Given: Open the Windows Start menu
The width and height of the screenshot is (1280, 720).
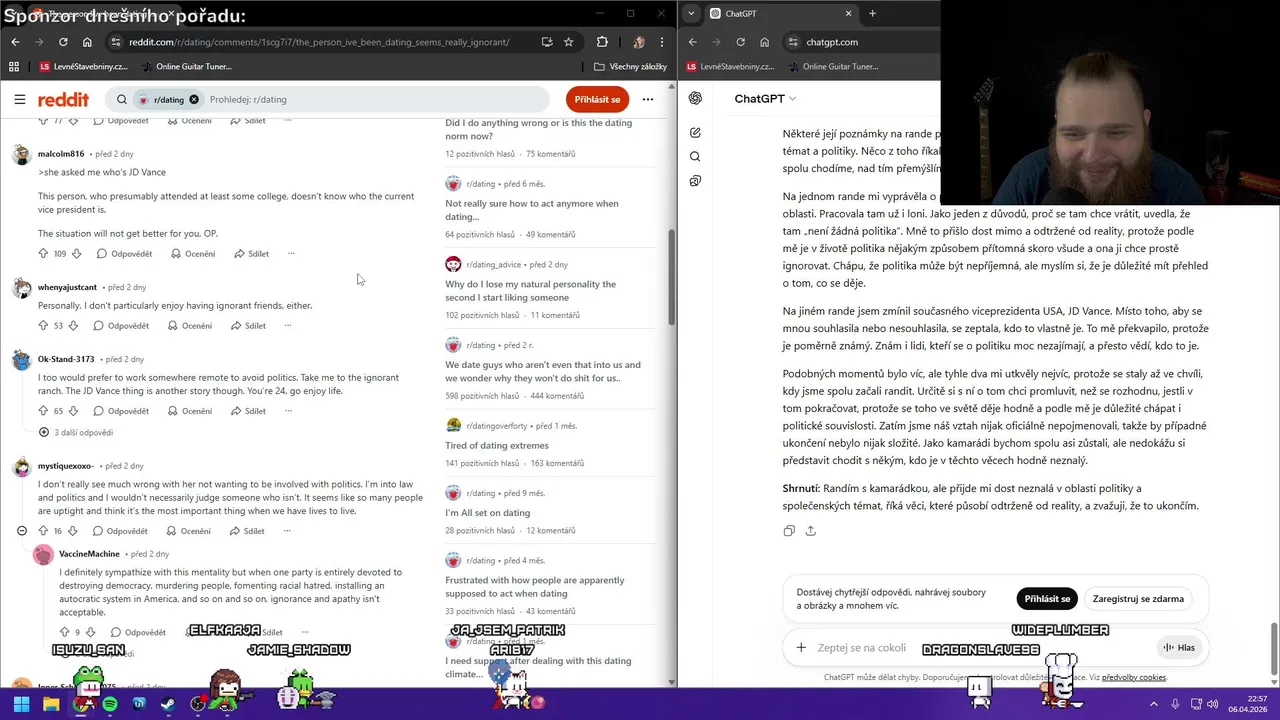Looking at the screenshot, I should [21, 704].
